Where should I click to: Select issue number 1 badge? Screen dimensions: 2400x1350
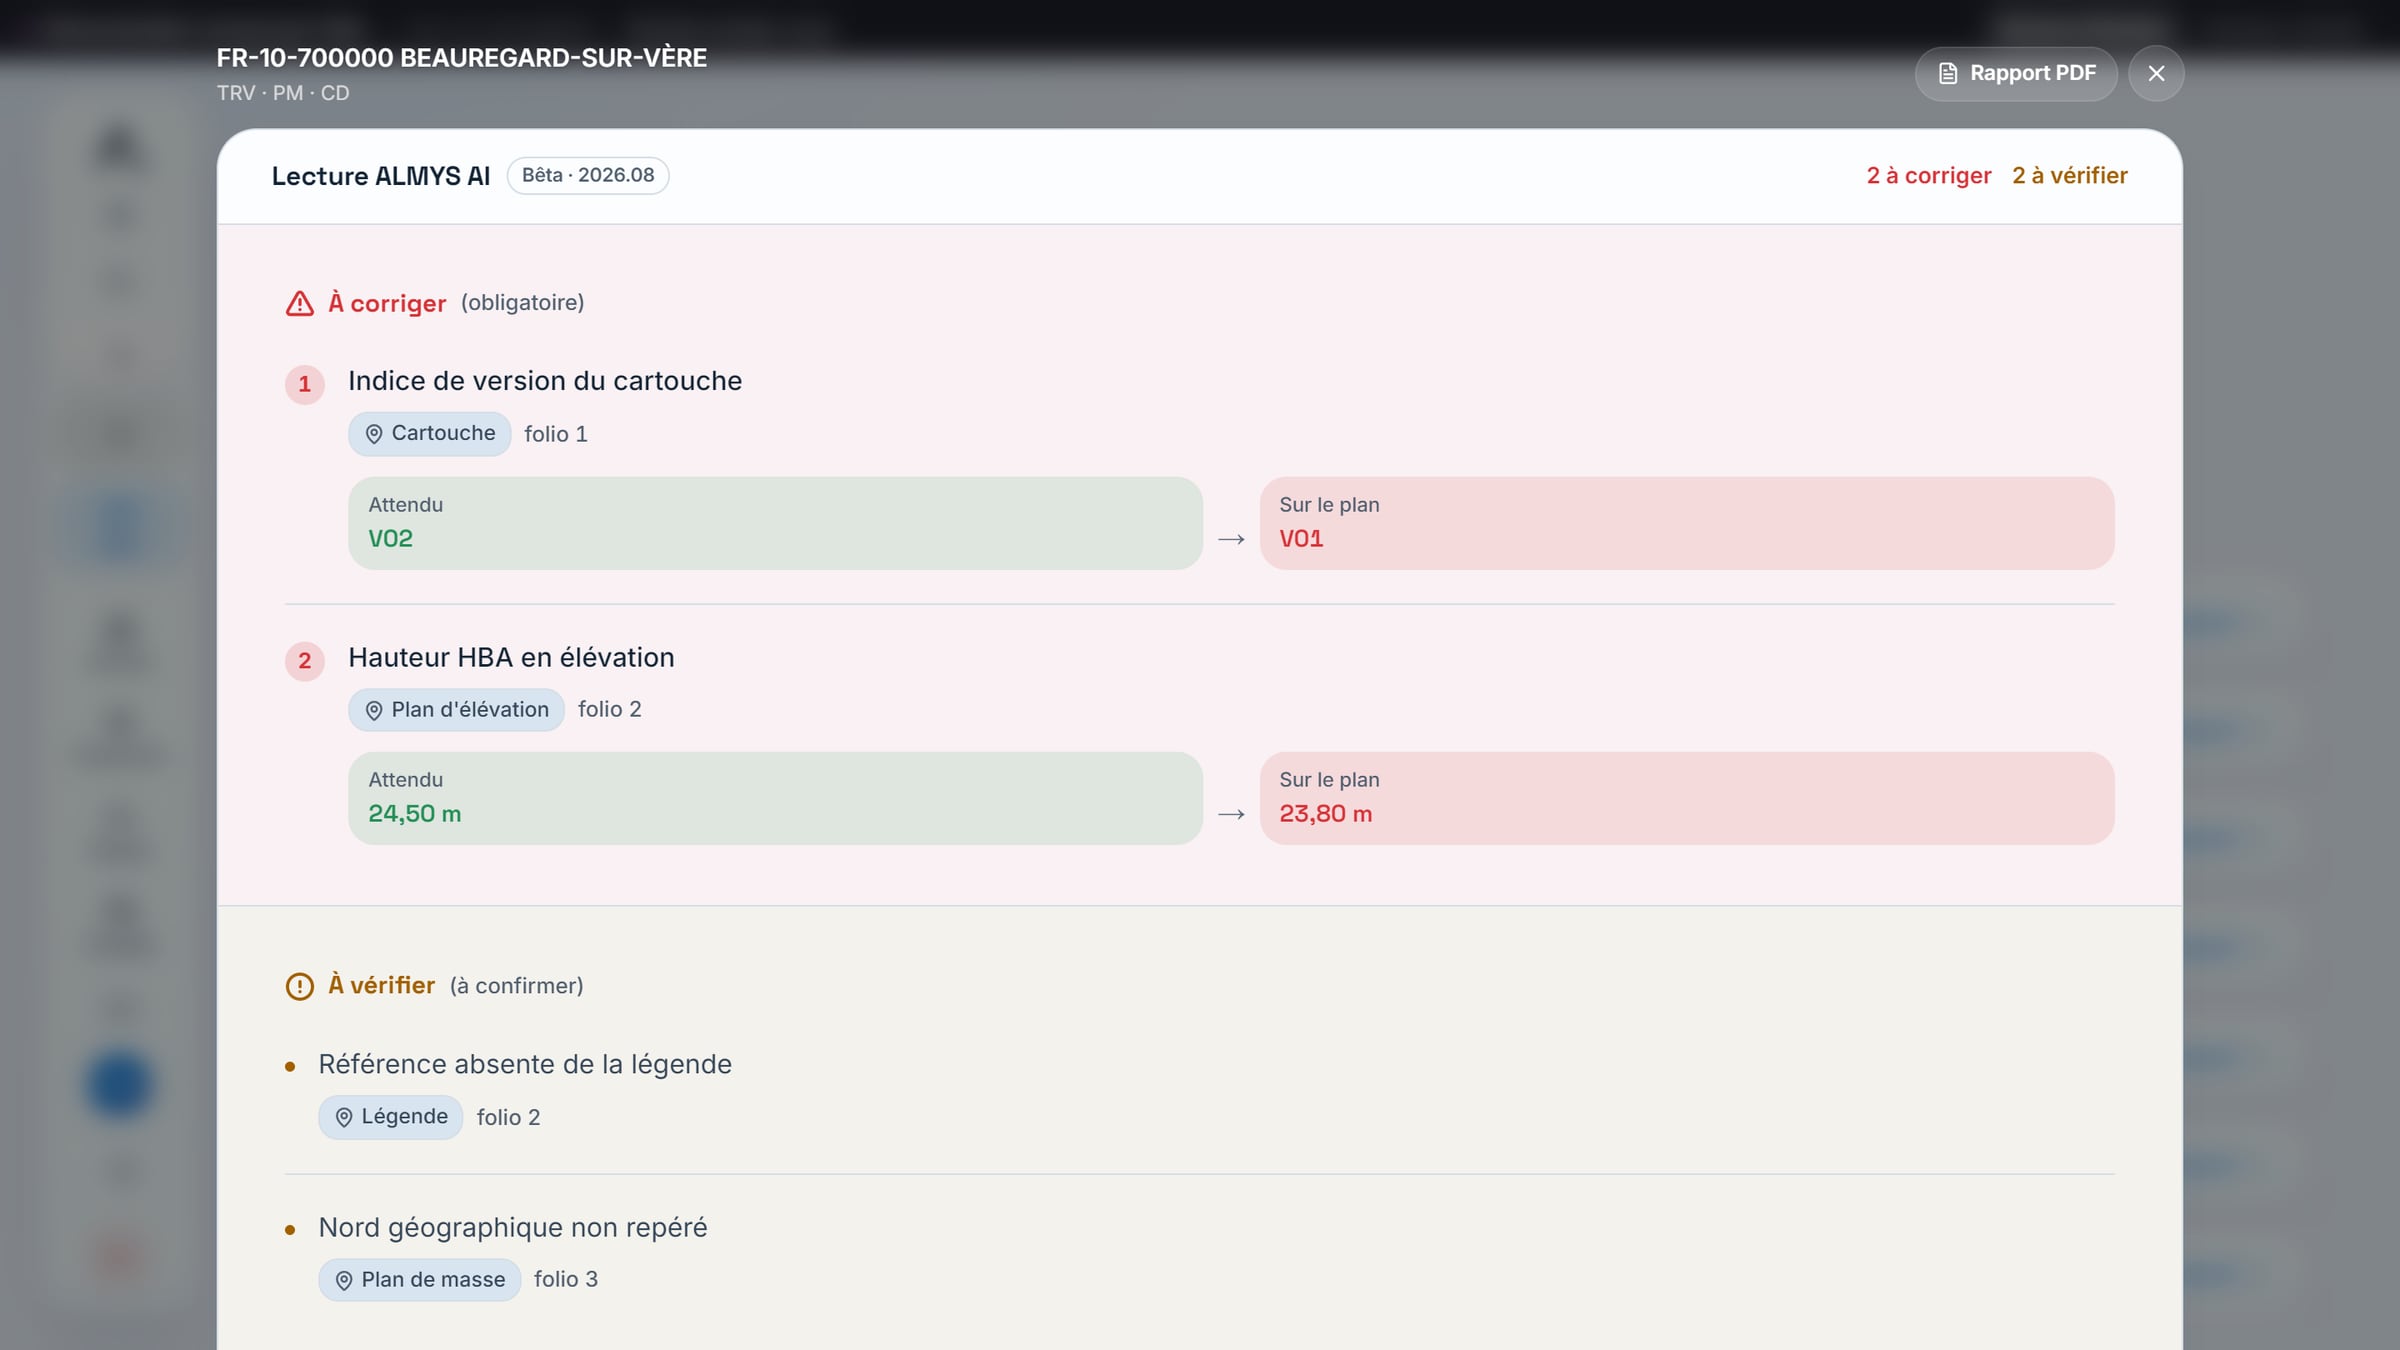[305, 384]
